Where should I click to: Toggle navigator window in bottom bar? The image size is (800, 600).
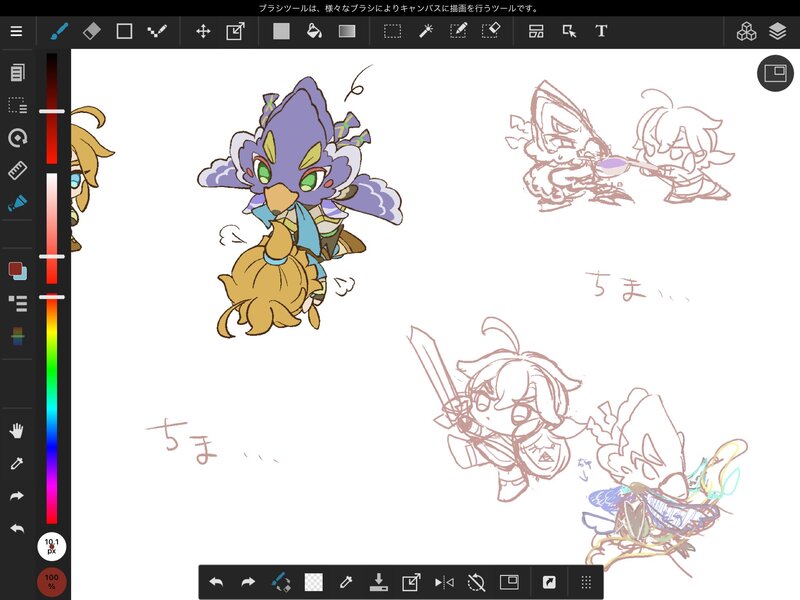coord(509,582)
